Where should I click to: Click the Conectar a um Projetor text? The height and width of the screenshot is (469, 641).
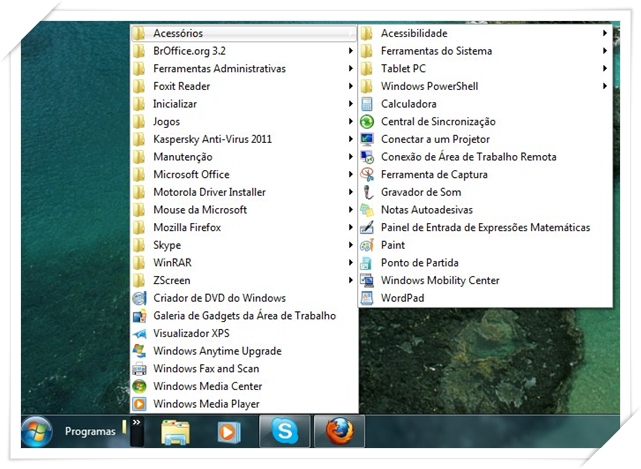(x=435, y=139)
